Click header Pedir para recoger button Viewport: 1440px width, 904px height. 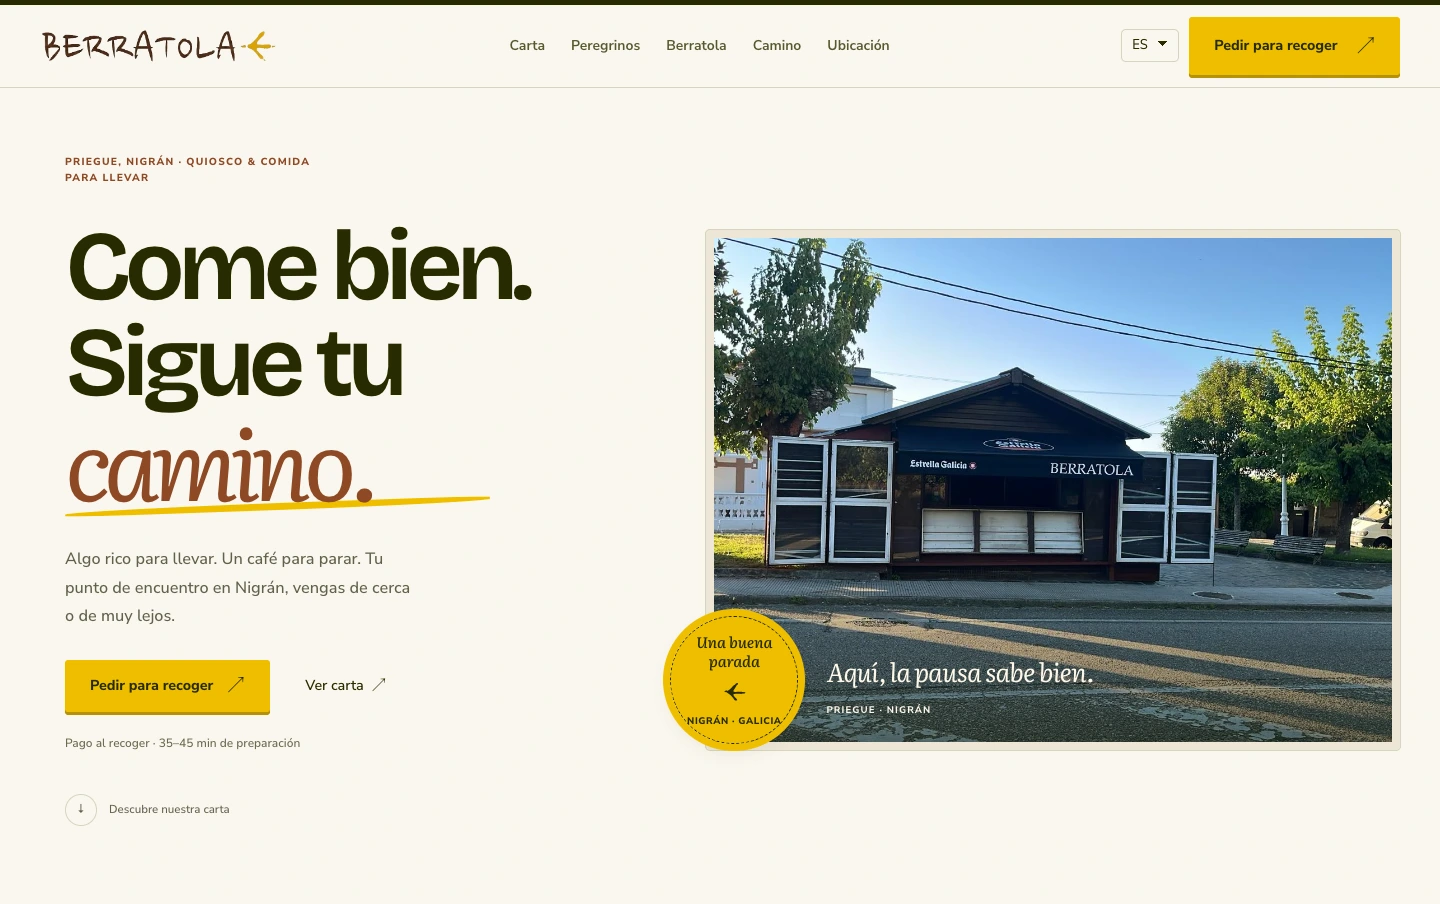1294,46
